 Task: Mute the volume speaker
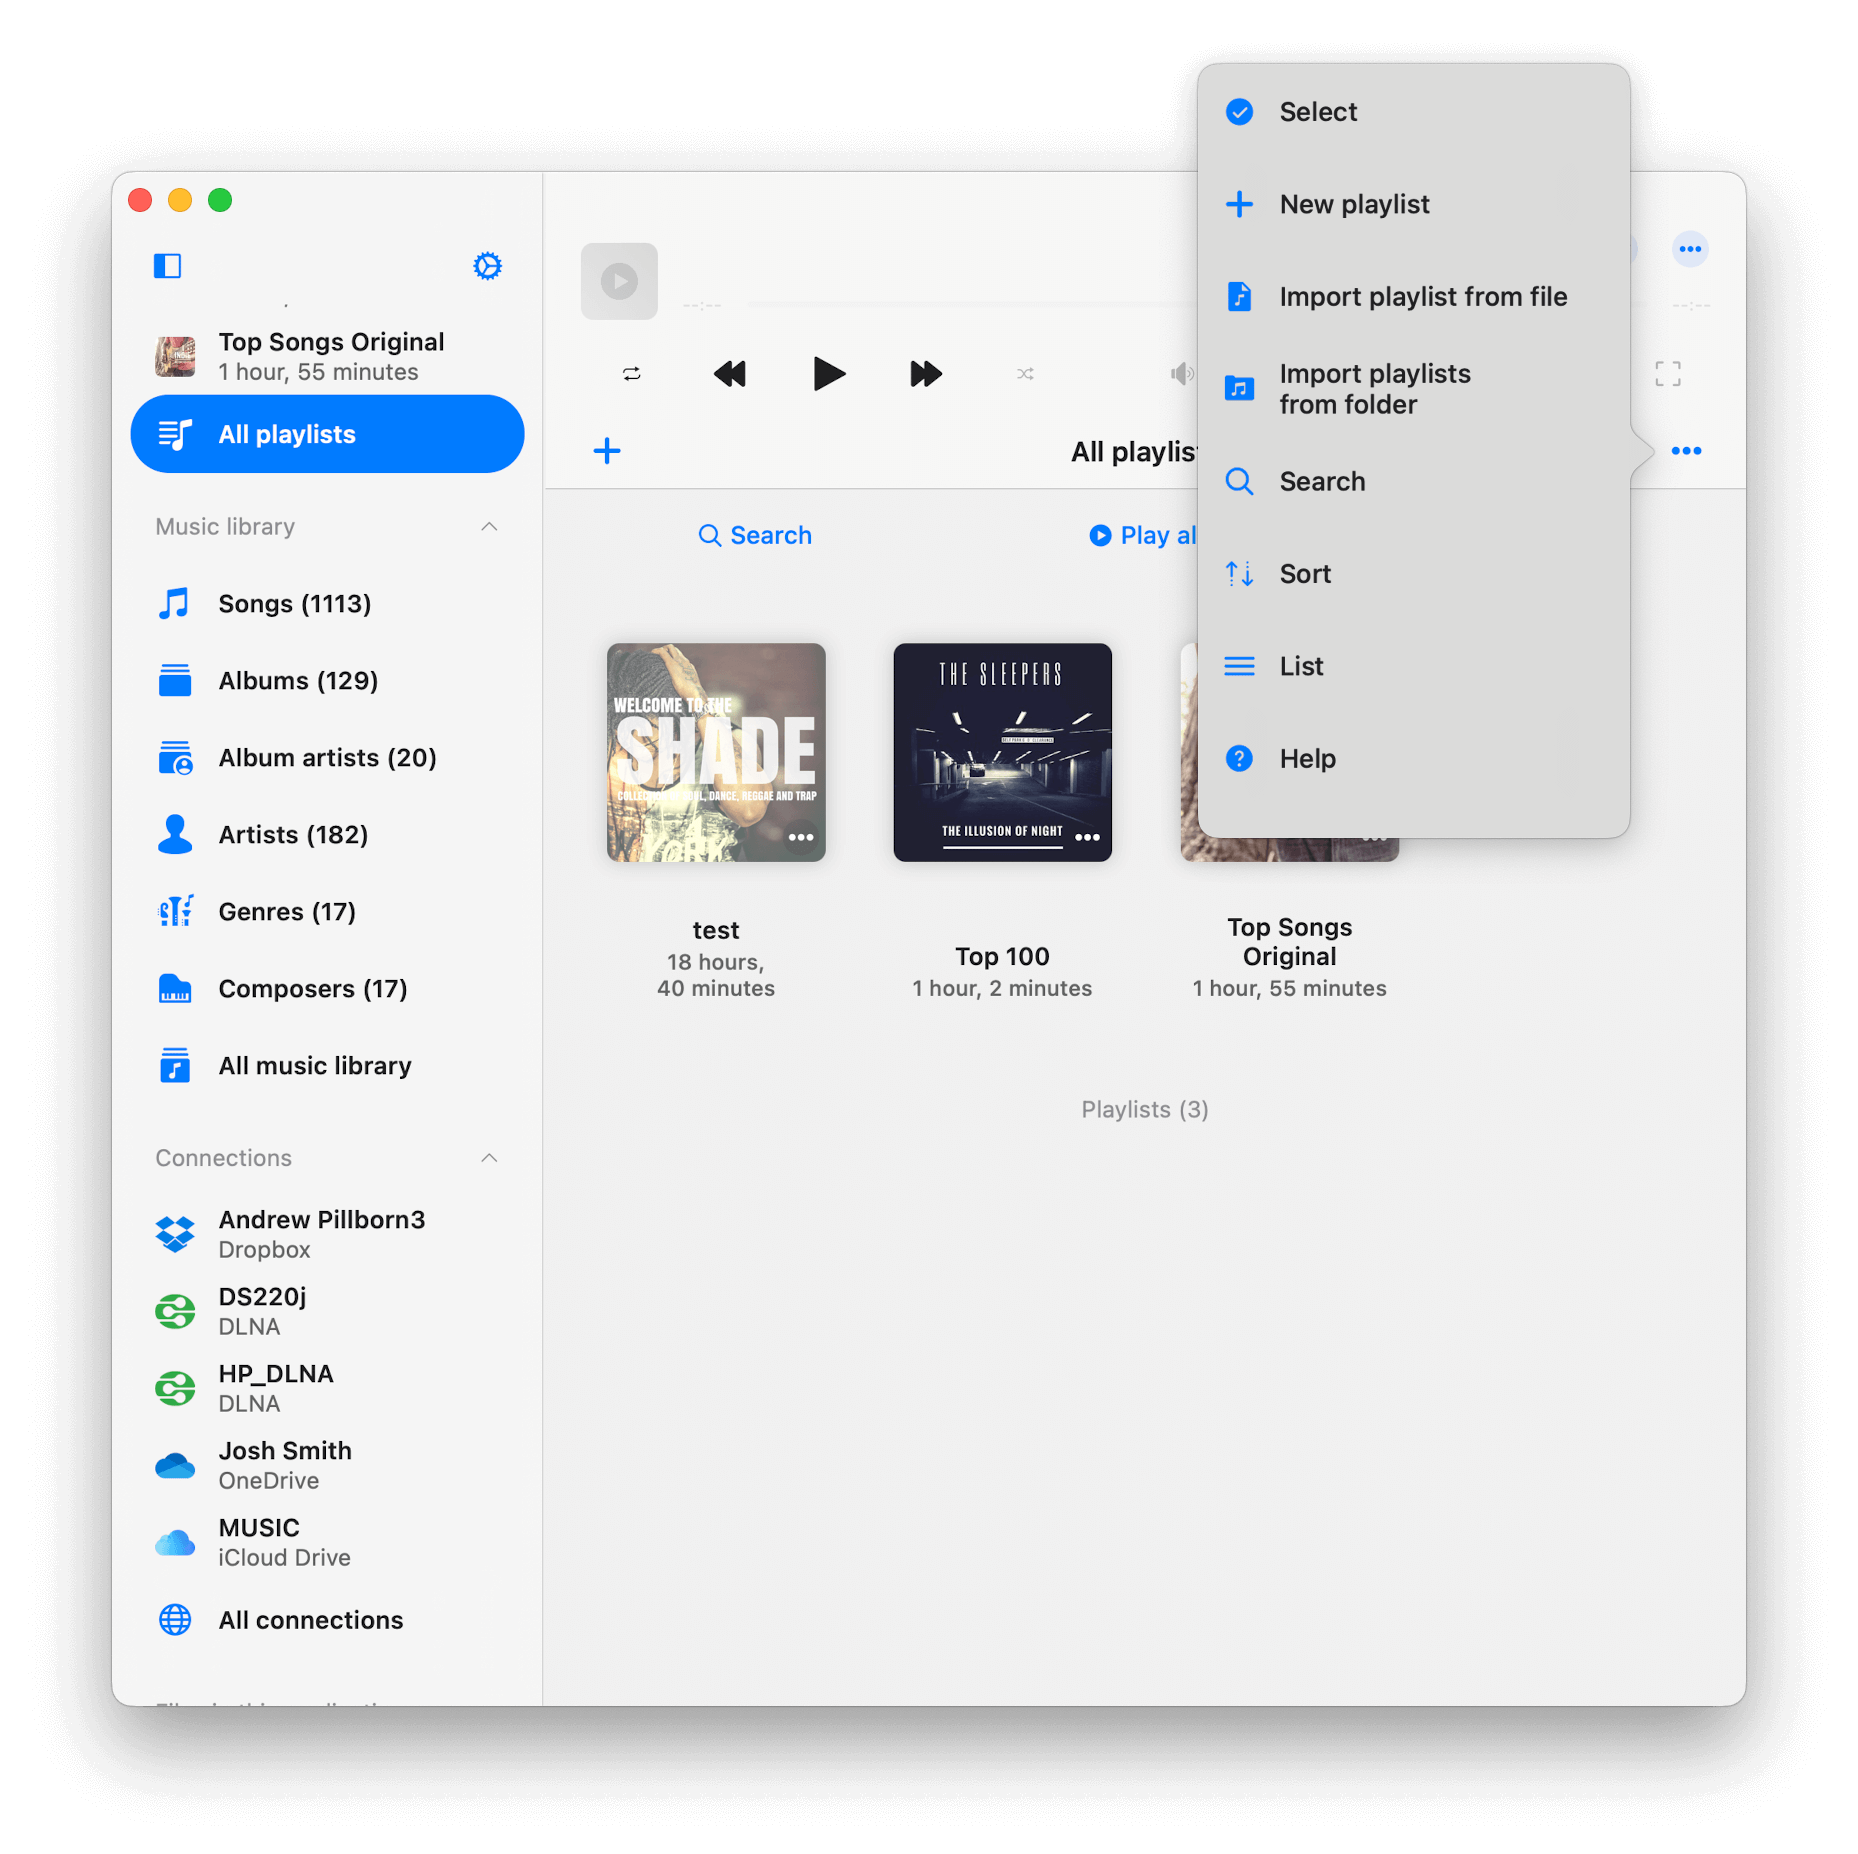coord(1181,374)
